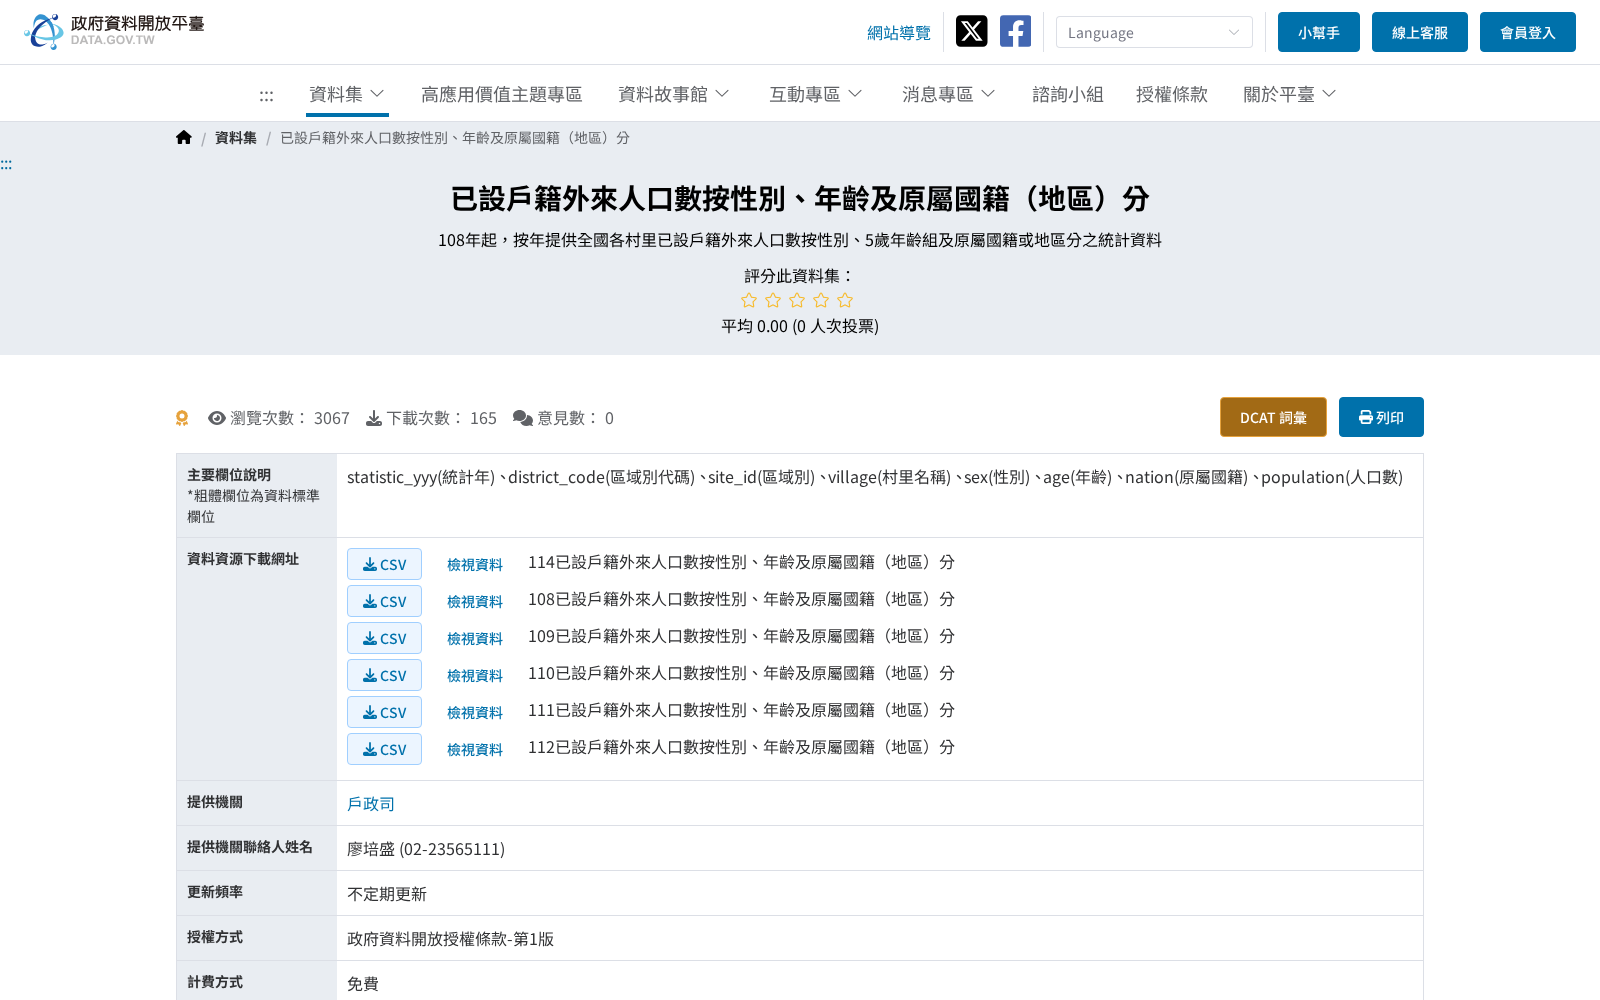This screenshot has height=1000, width=1600.
Task: View data (檢視資料) for 111 dataset
Action: tap(475, 713)
